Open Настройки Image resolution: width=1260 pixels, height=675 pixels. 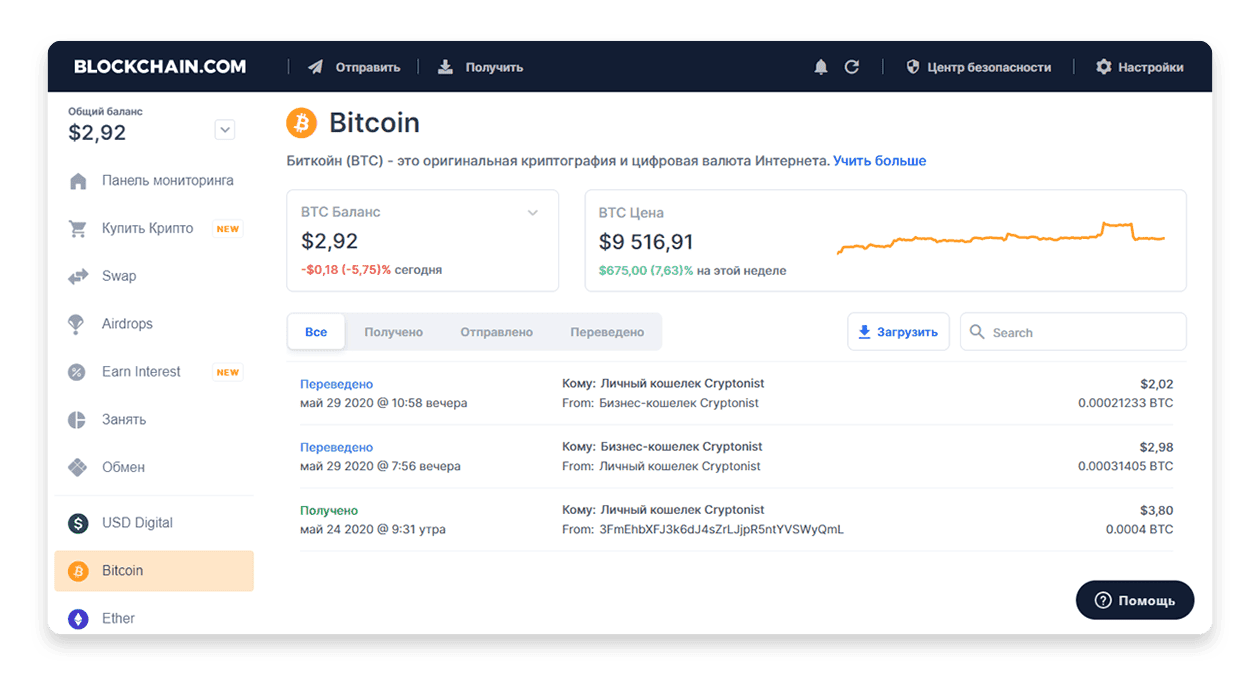tap(1140, 67)
